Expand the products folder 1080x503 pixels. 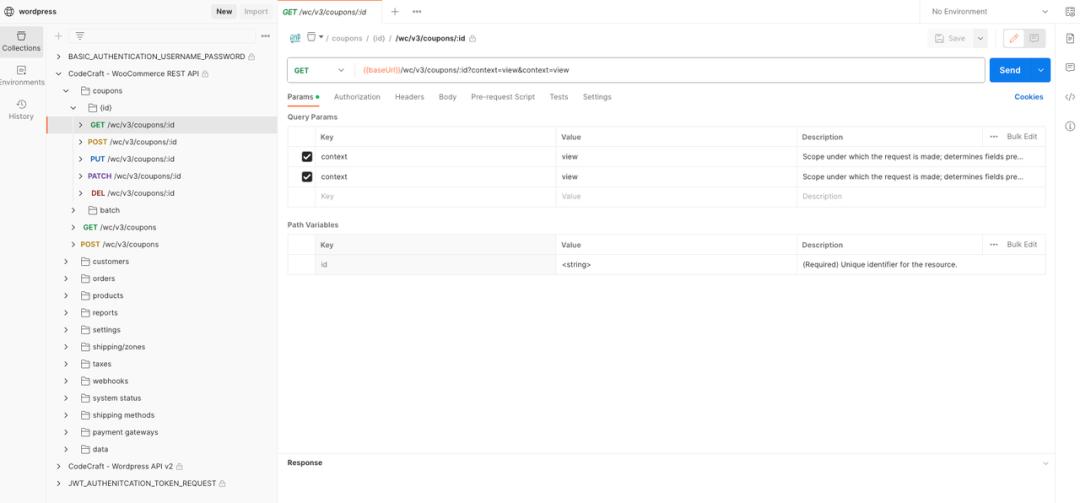point(66,296)
